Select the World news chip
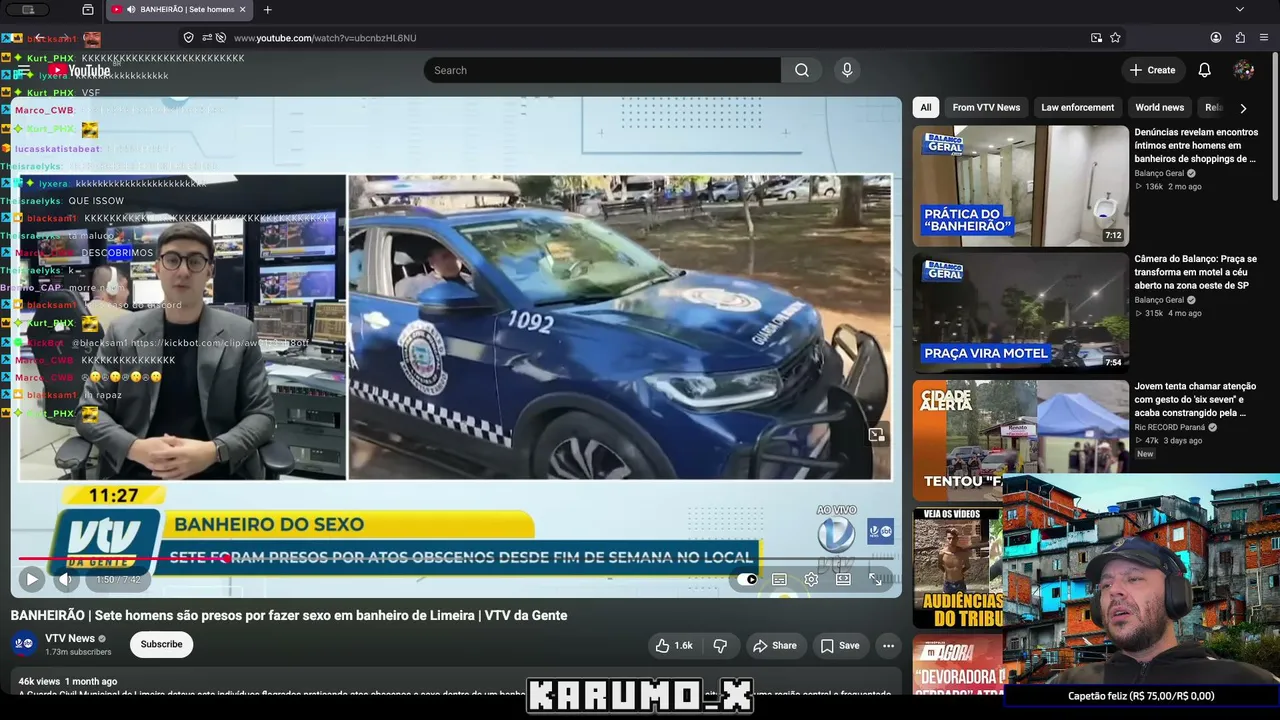 click(x=1159, y=107)
